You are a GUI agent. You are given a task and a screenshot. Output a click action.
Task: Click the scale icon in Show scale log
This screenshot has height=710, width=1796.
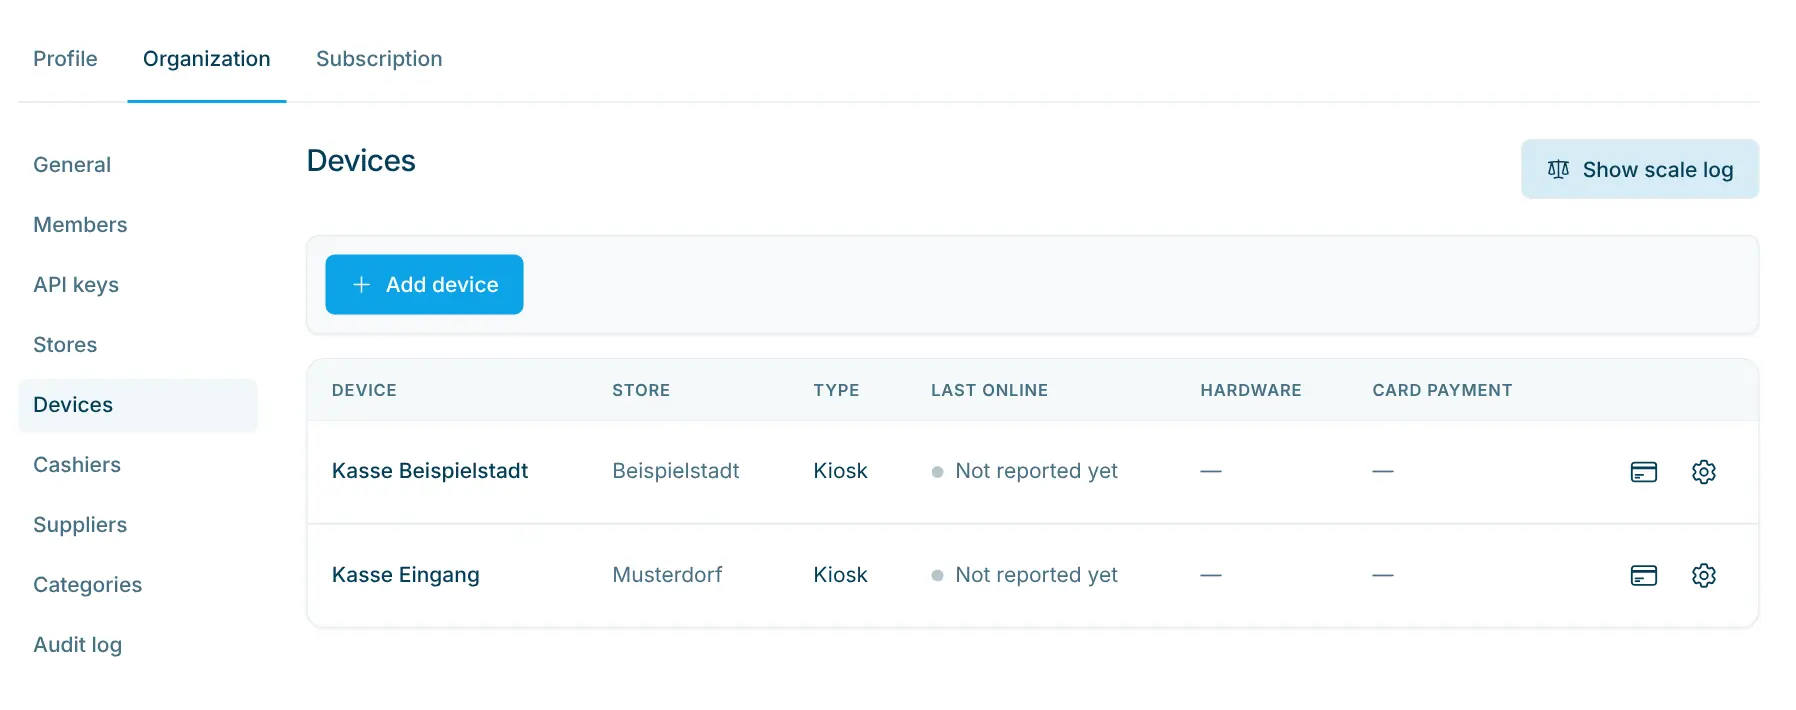pyautogui.click(x=1558, y=170)
